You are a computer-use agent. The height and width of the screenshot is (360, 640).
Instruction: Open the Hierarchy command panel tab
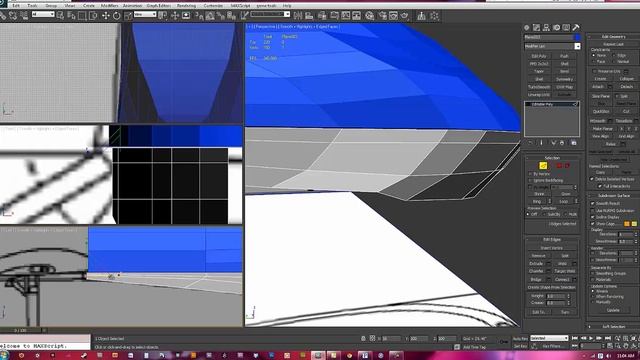pyautogui.click(x=546, y=28)
